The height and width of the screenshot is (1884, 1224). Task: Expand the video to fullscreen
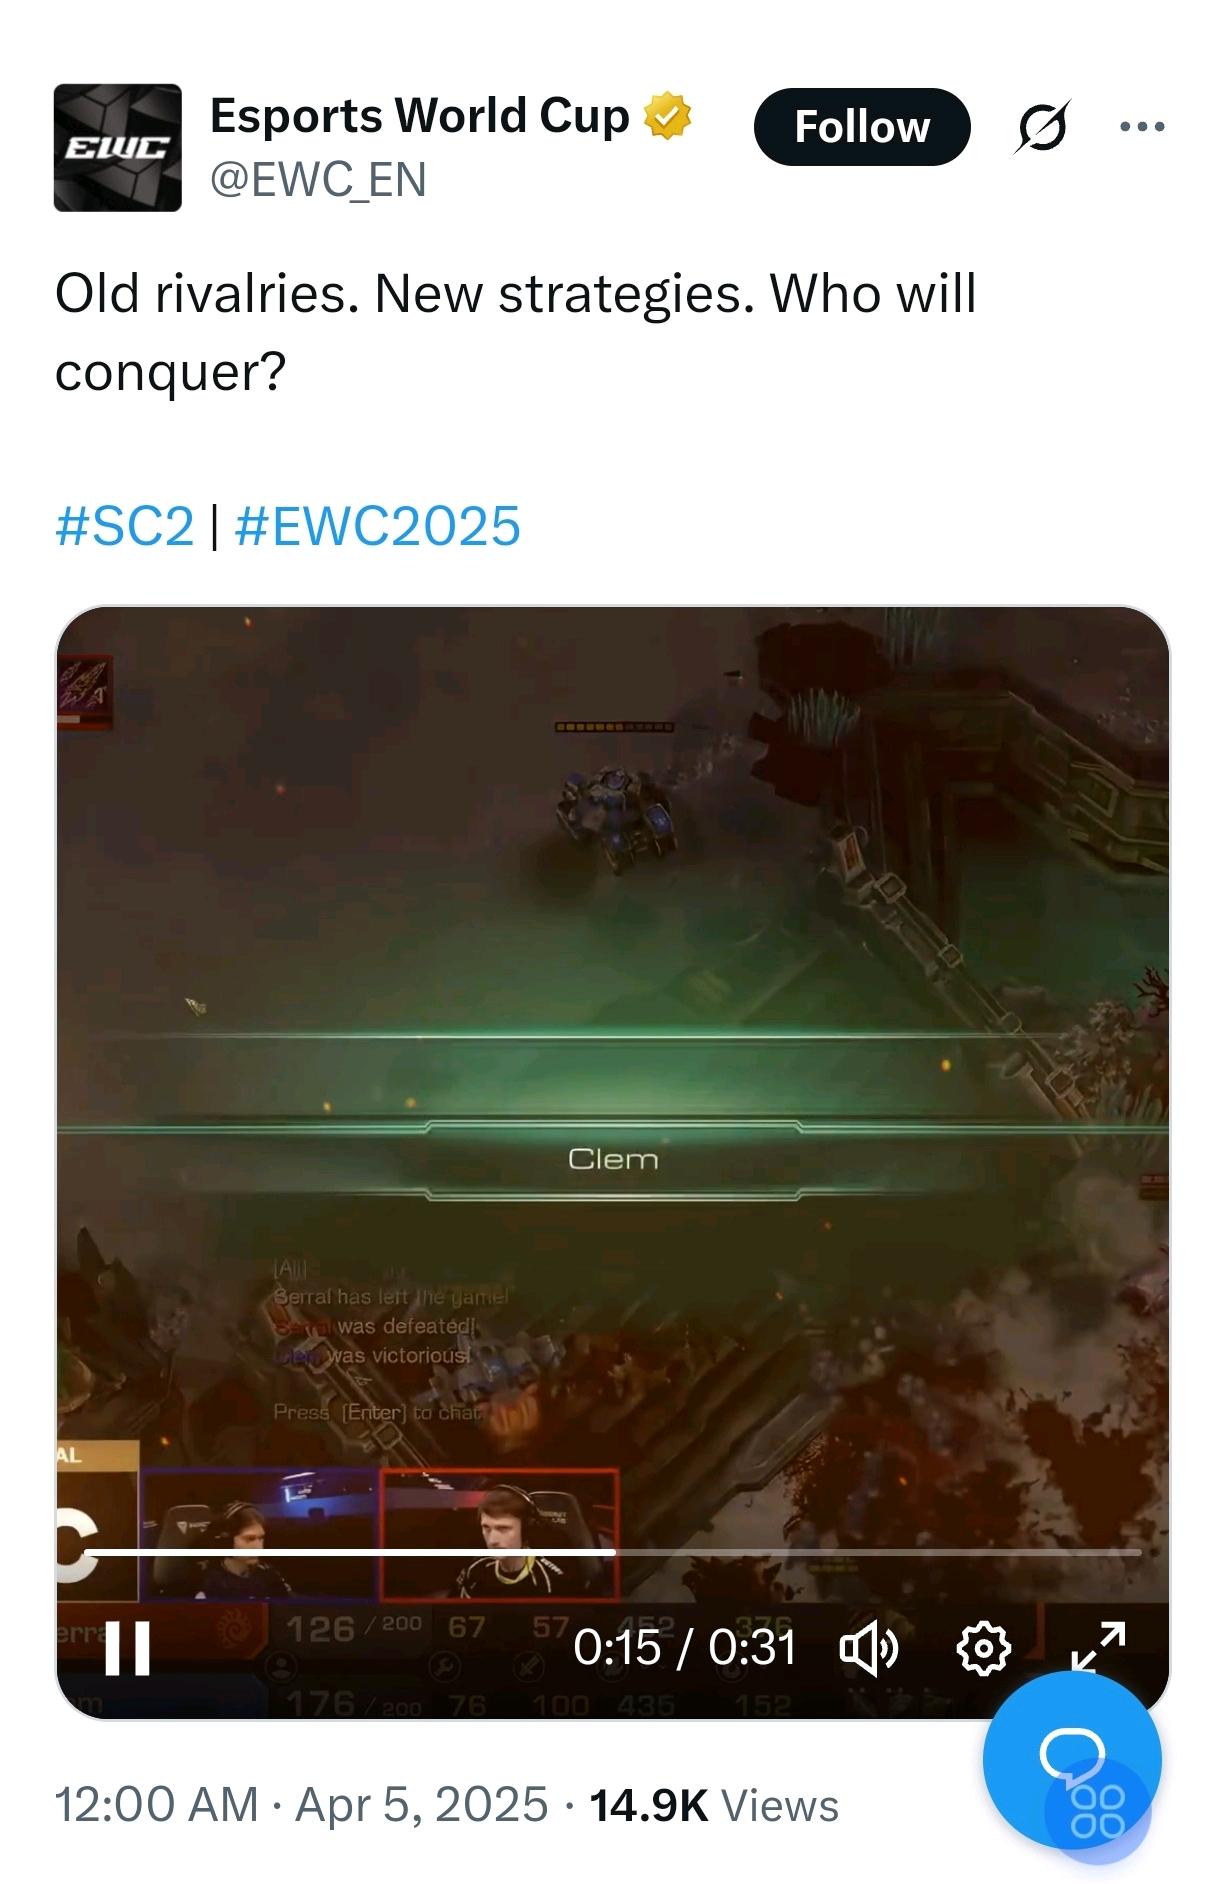point(1098,1647)
